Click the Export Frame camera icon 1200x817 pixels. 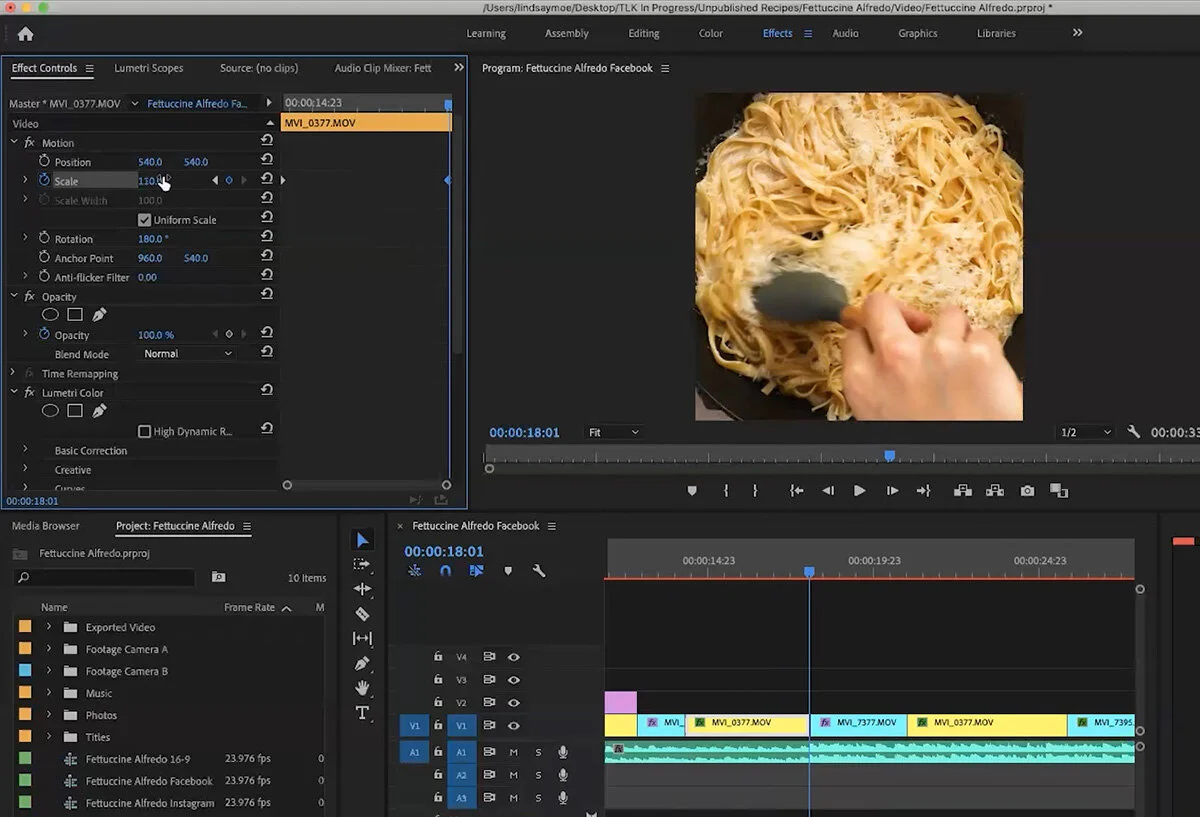pyautogui.click(x=1027, y=491)
